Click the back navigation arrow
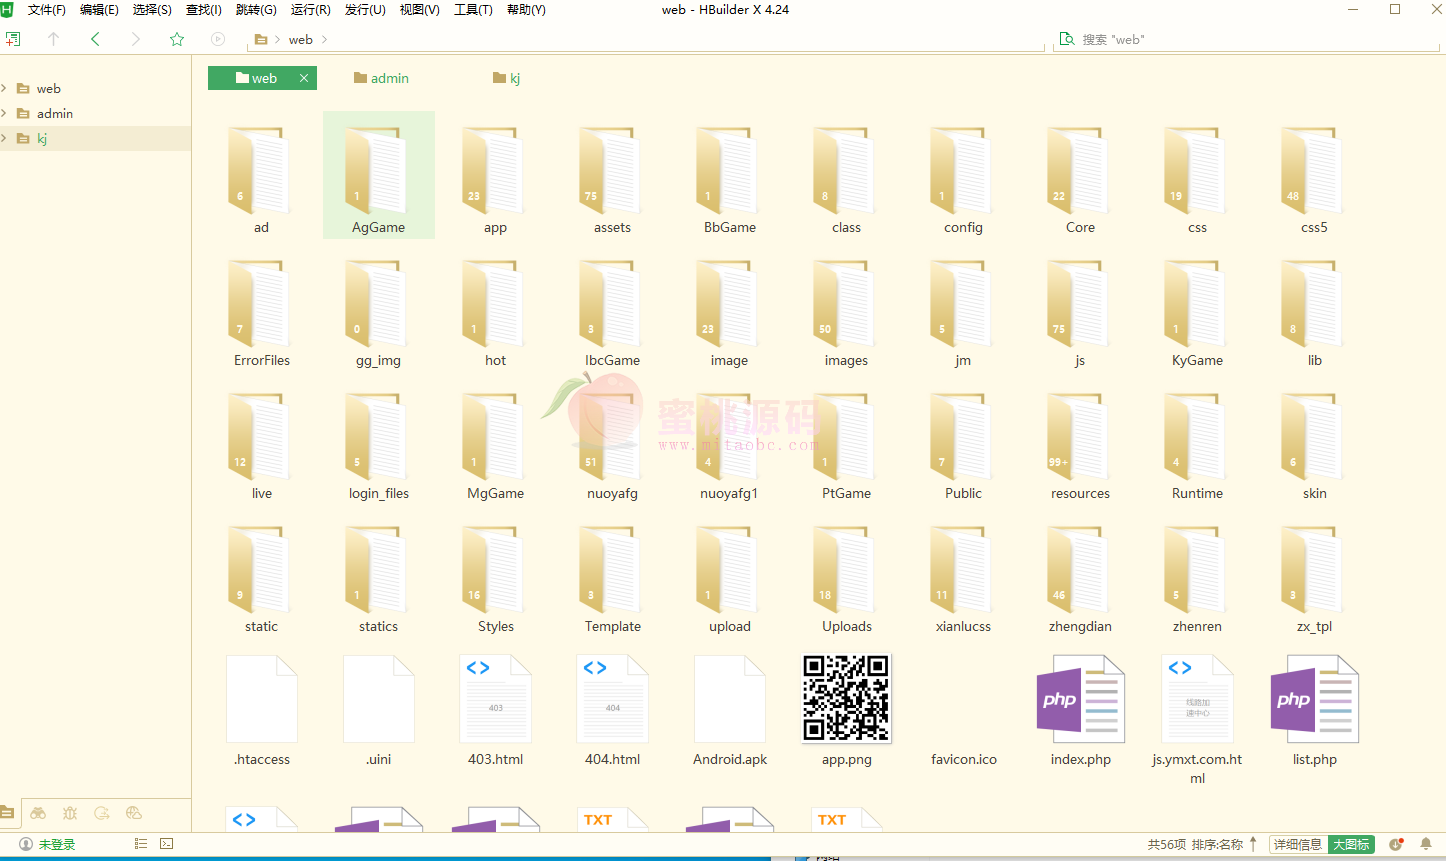The image size is (1446, 861). pos(95,39)
